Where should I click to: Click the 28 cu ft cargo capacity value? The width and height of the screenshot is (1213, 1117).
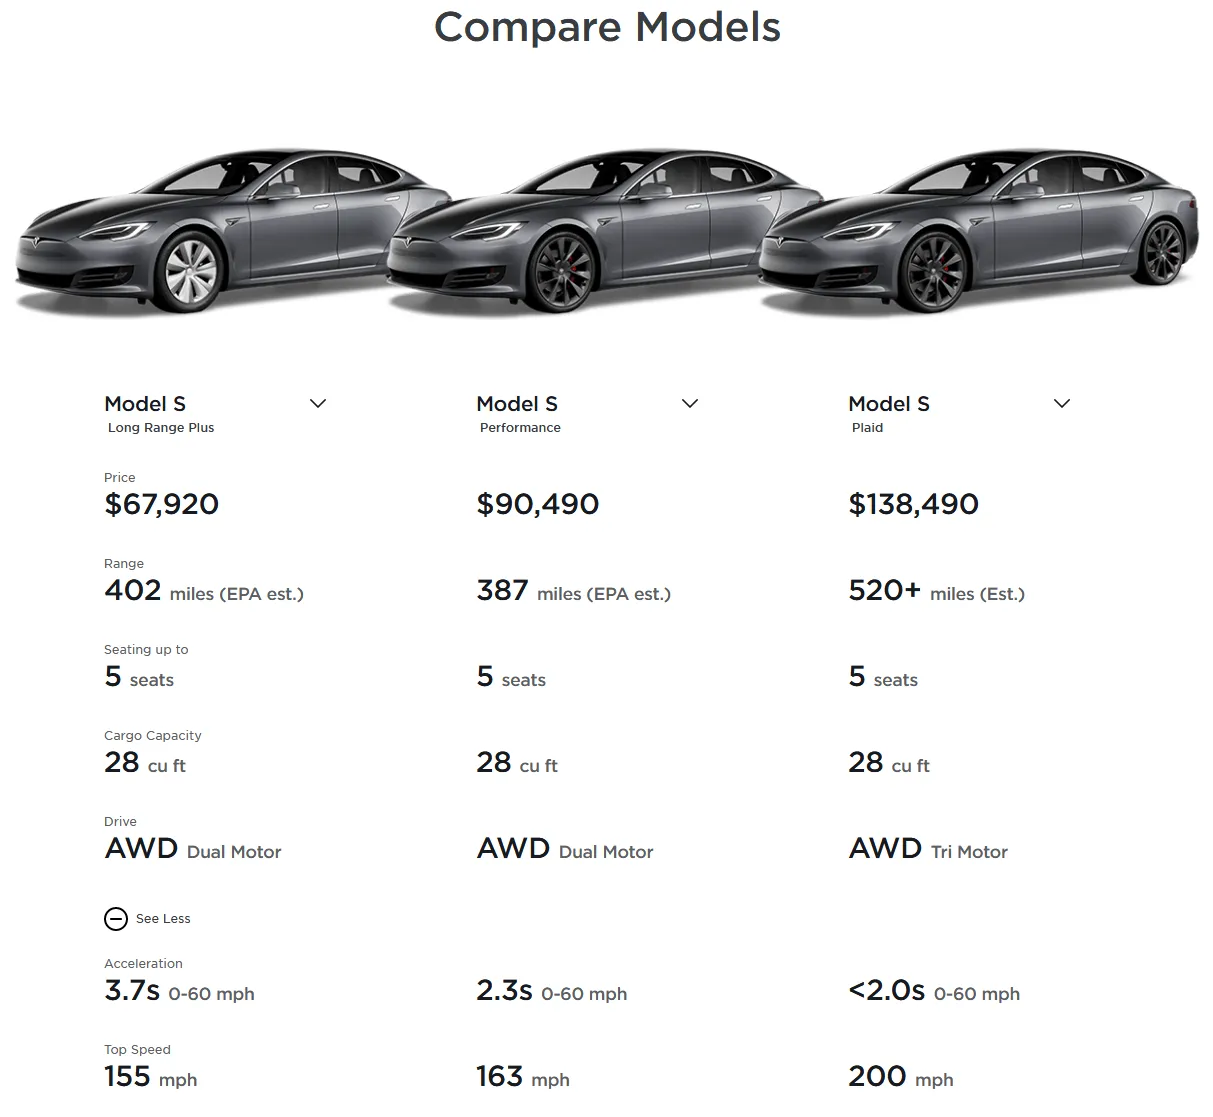click(x=121, y=762)
